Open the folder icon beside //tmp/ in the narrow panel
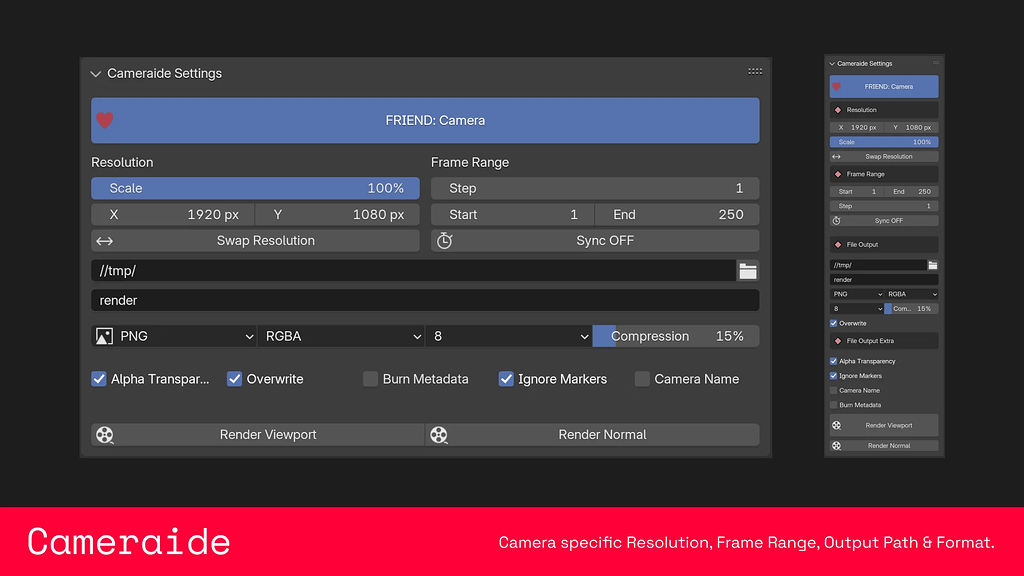 [933, 265]
